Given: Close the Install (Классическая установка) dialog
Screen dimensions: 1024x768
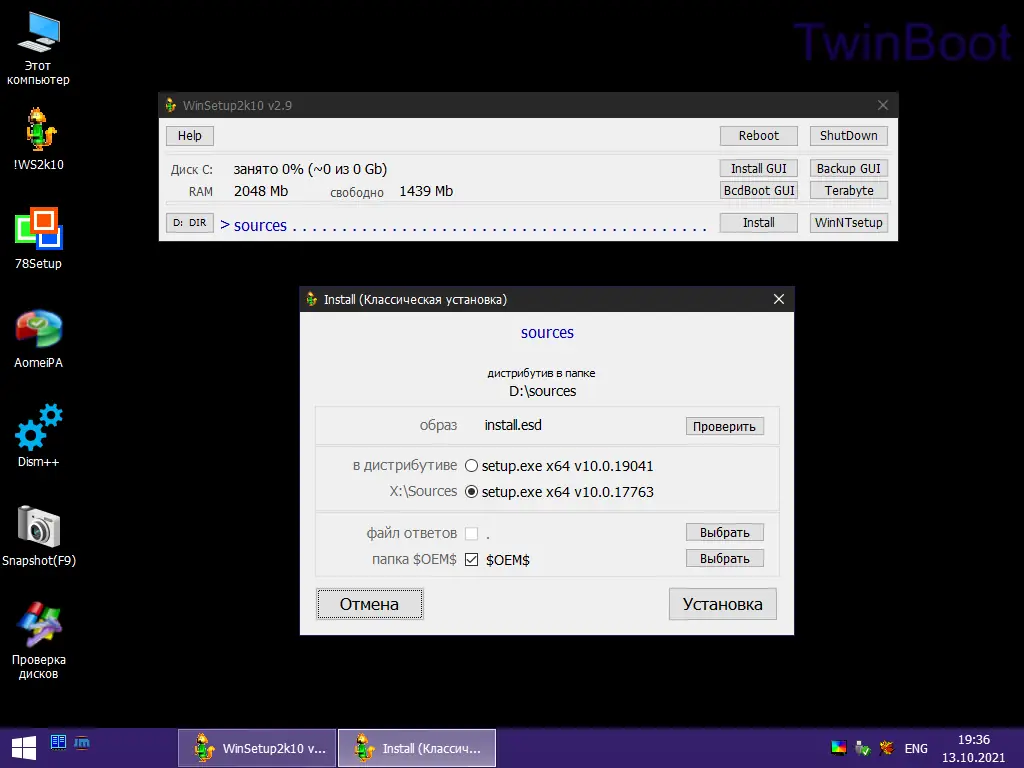Looking at the screenshot, I should (778, 299).
